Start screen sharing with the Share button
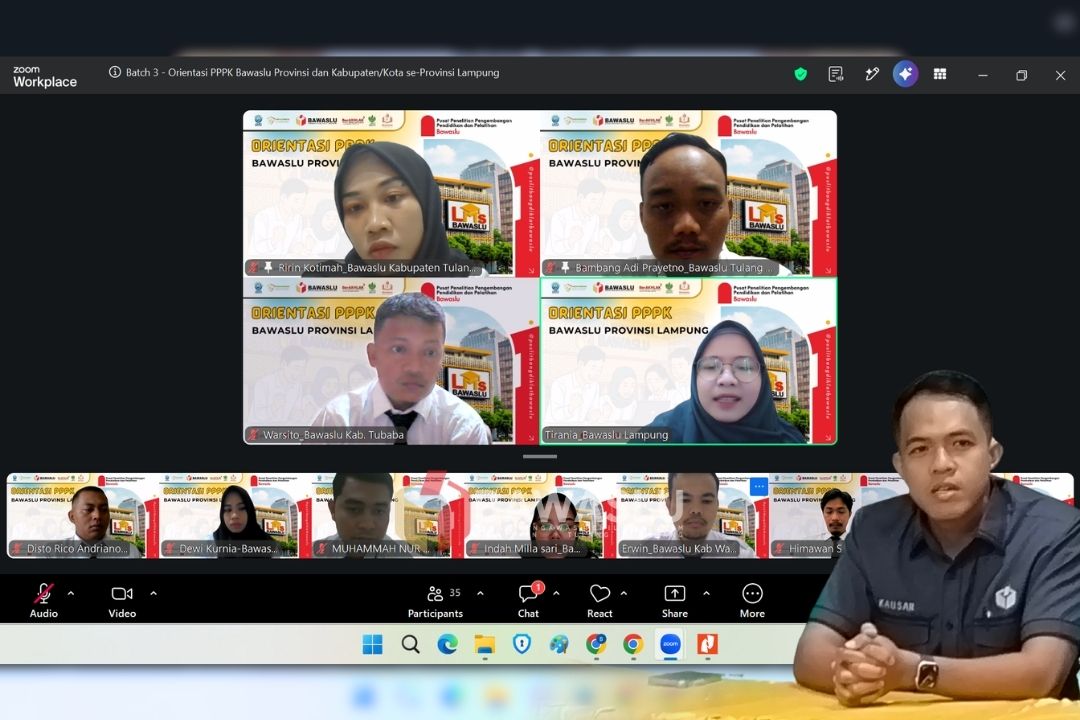The image size is (1080, 720). pyautogui.click(x=675, y=601)
